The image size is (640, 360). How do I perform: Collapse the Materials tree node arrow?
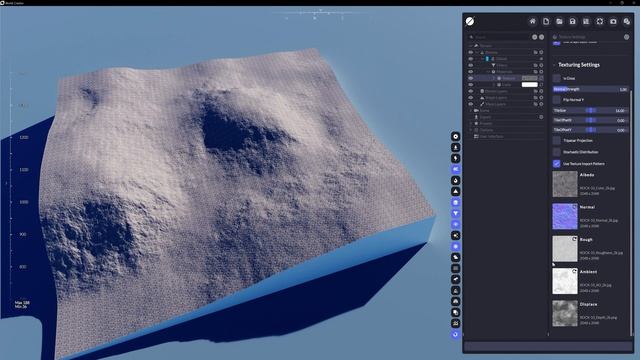coord(488,72)
